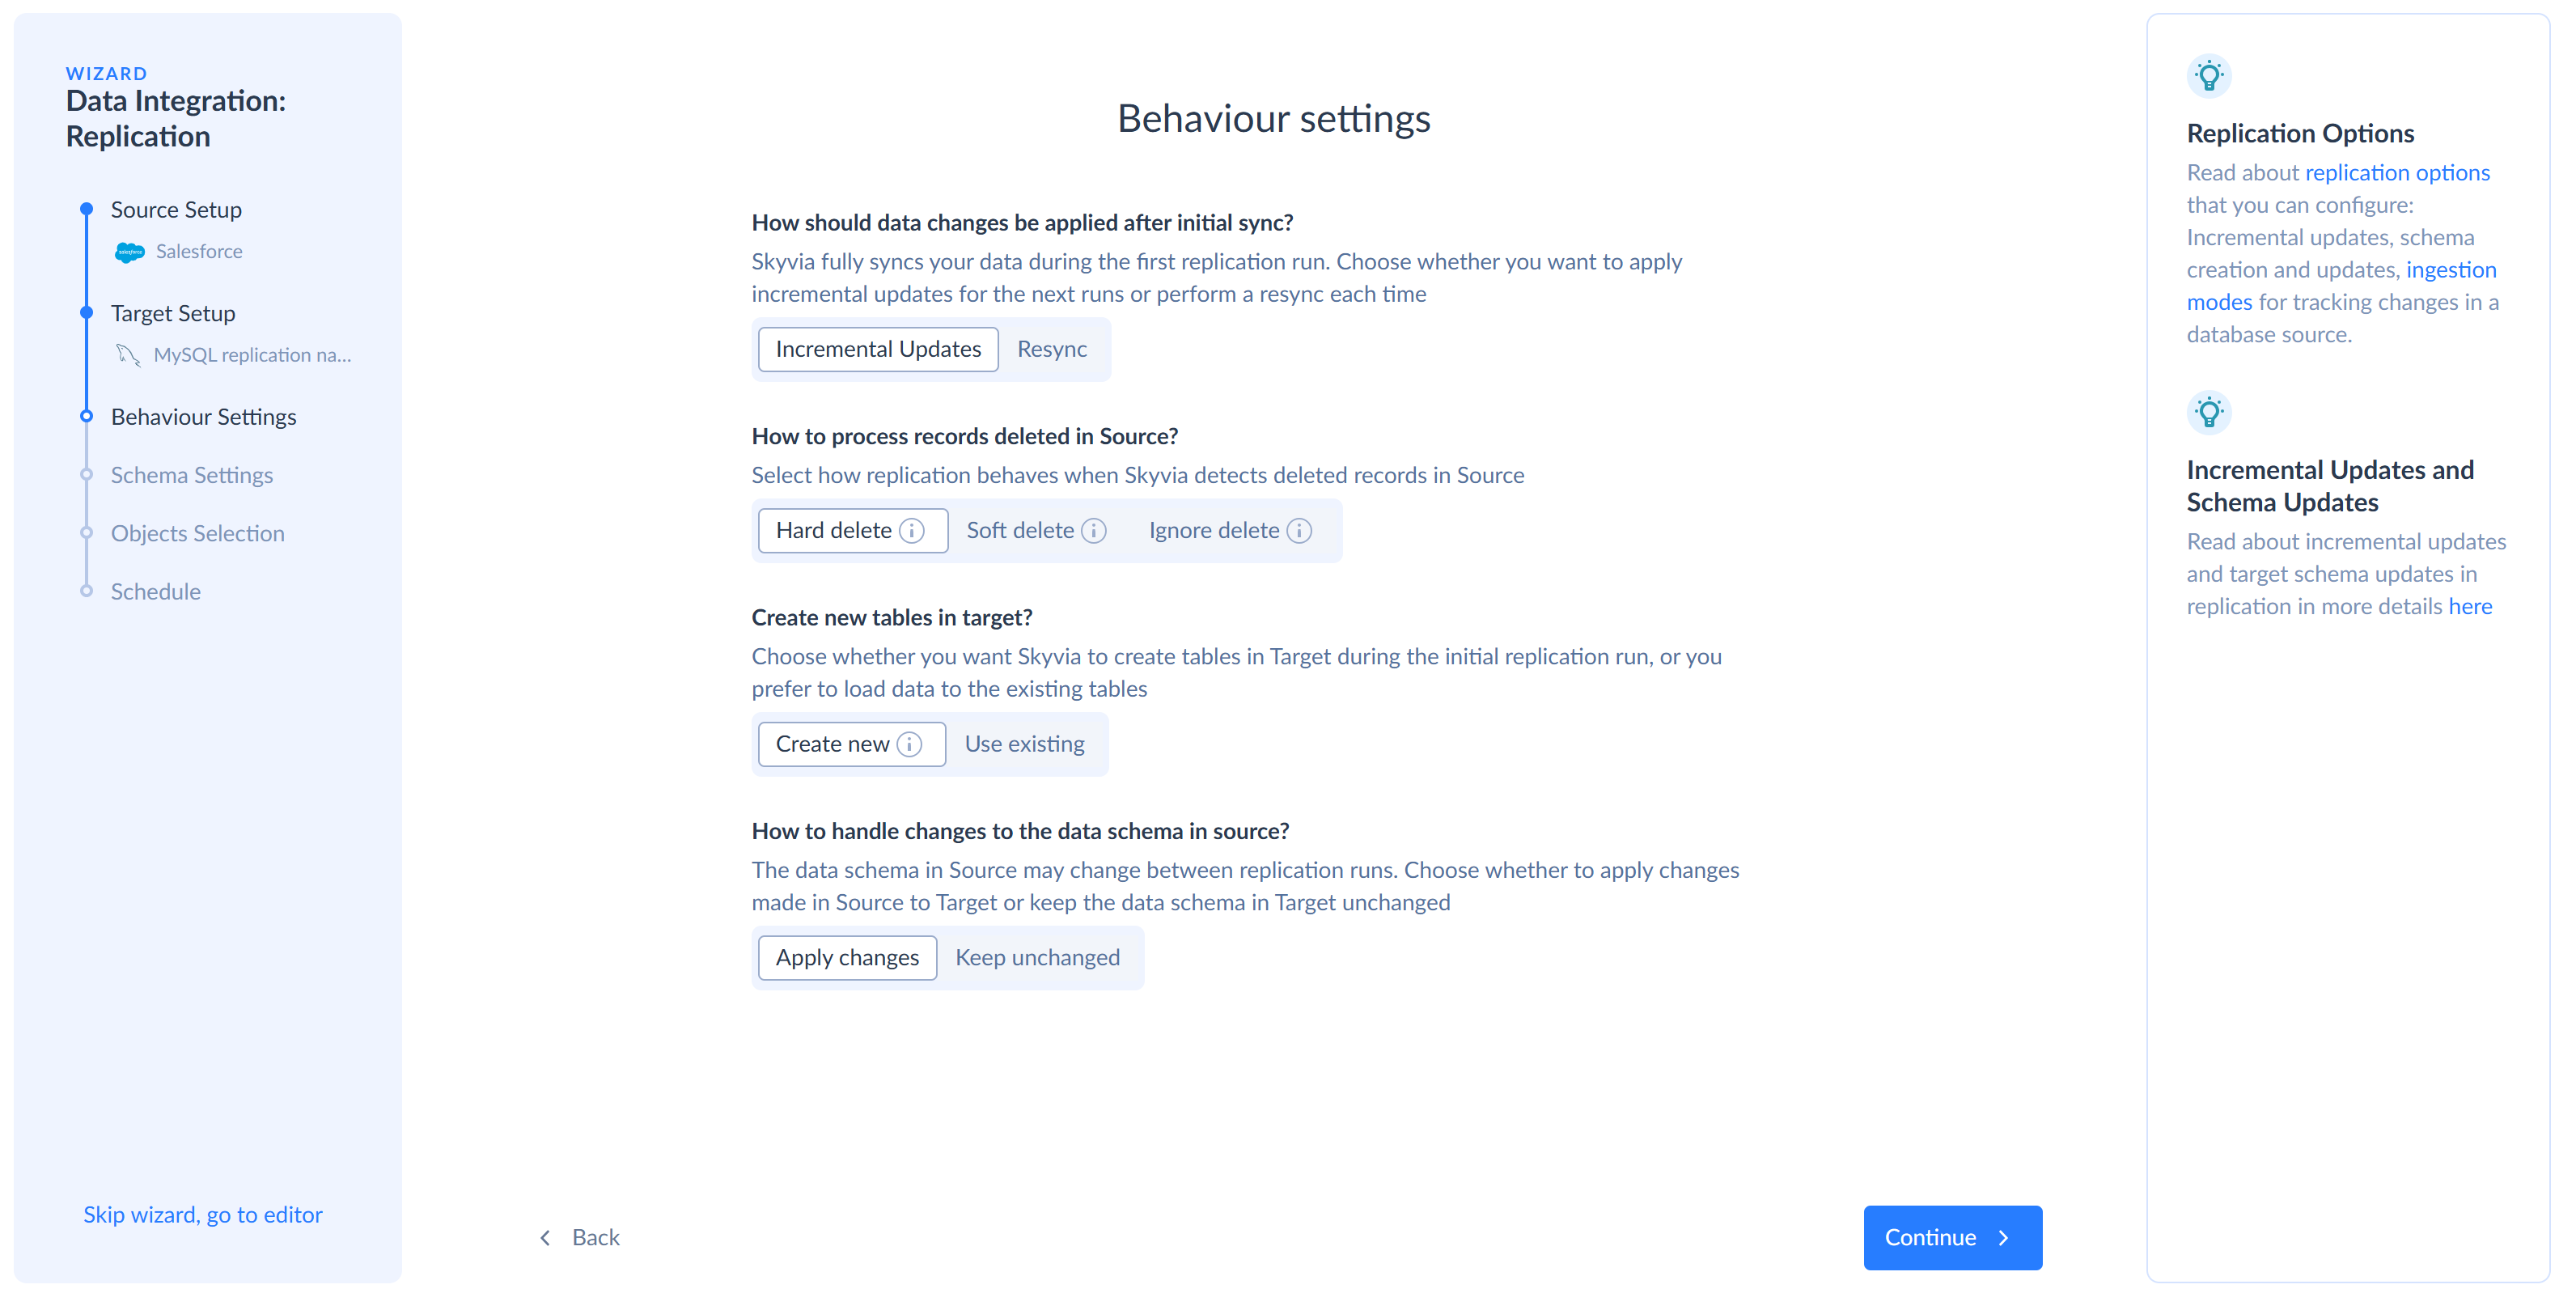
Task: Click Skip wizard, go to editor
Action: (x=202, y=1214)
